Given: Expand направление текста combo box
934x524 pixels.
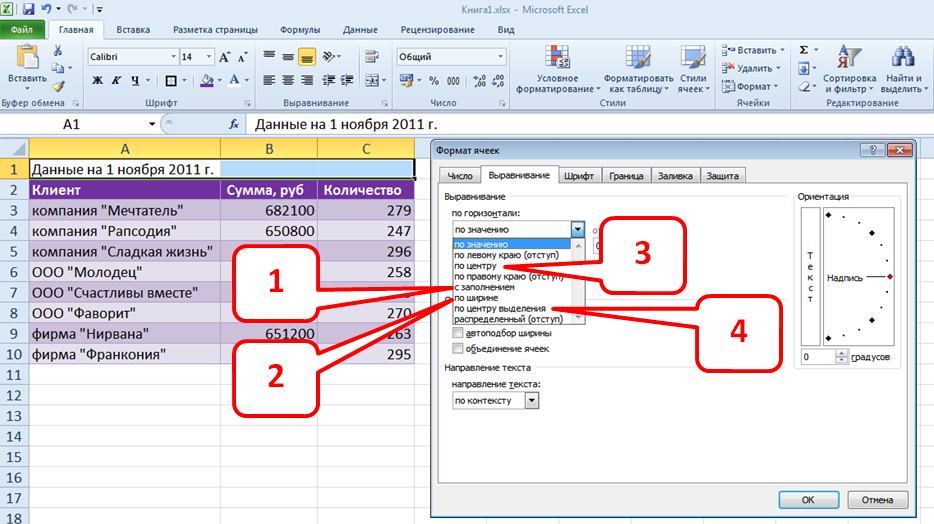Looking at the screenshot, I should coord(531,400).
